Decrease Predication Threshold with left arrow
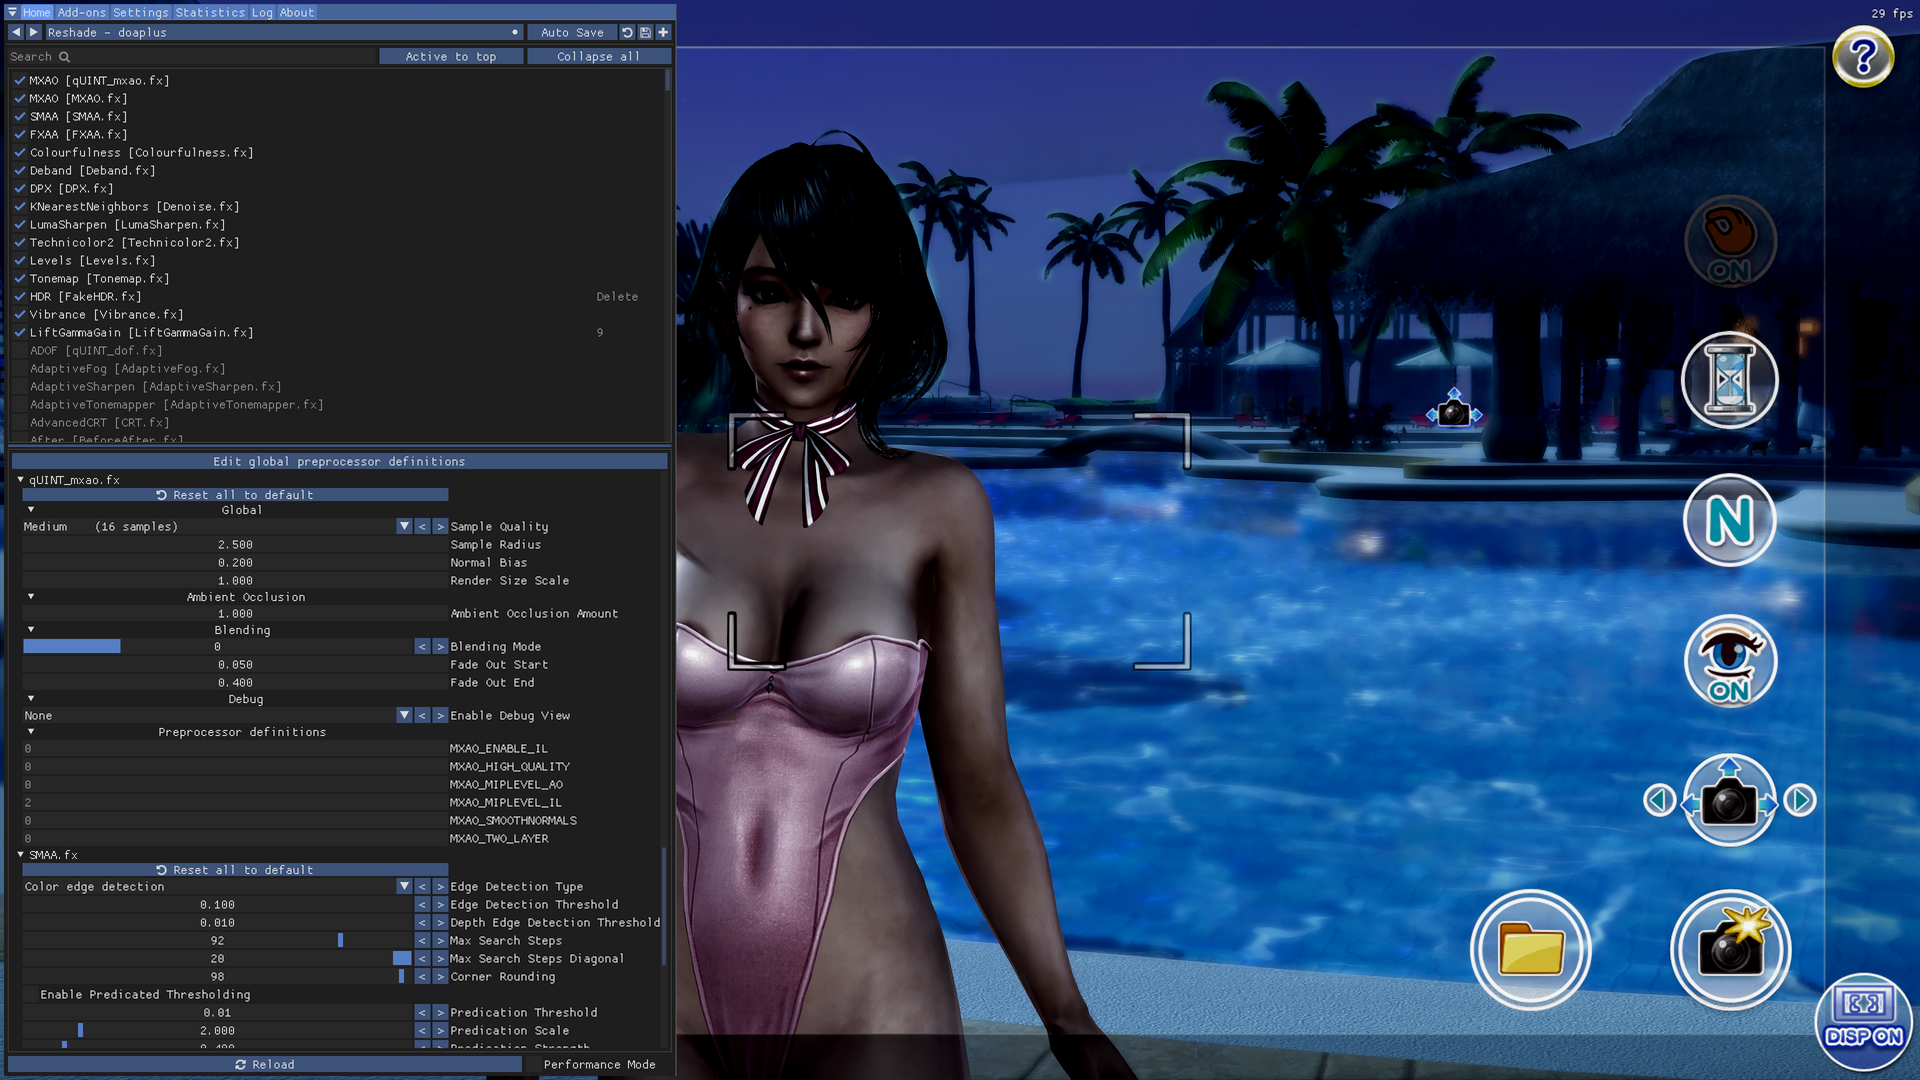The height and width of the screenshot is (1080, 1920). [422, 1013]
